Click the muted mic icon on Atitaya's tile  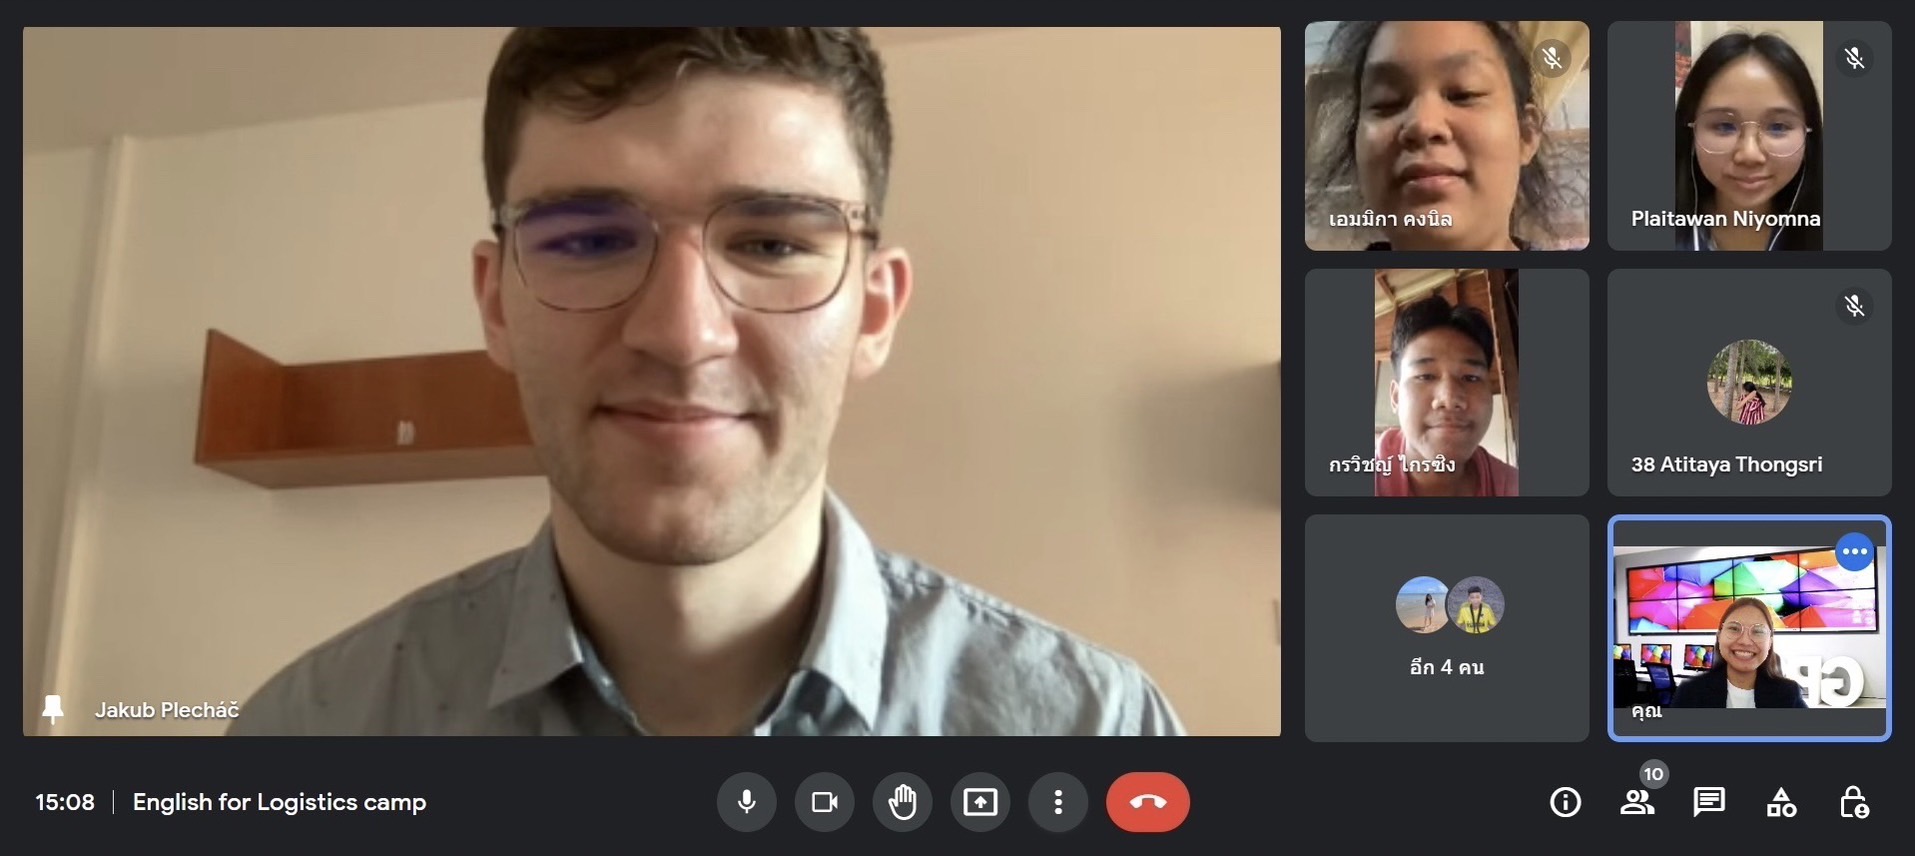tap(1854, 306)
